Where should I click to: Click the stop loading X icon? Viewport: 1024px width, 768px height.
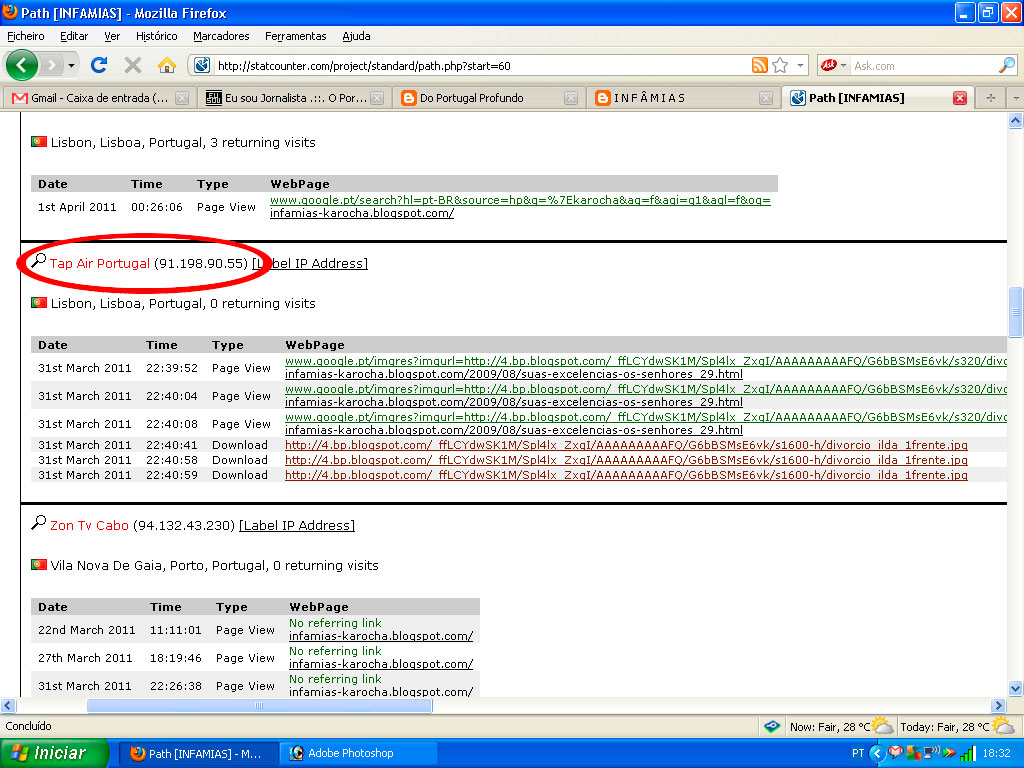[x=133, y=65]
